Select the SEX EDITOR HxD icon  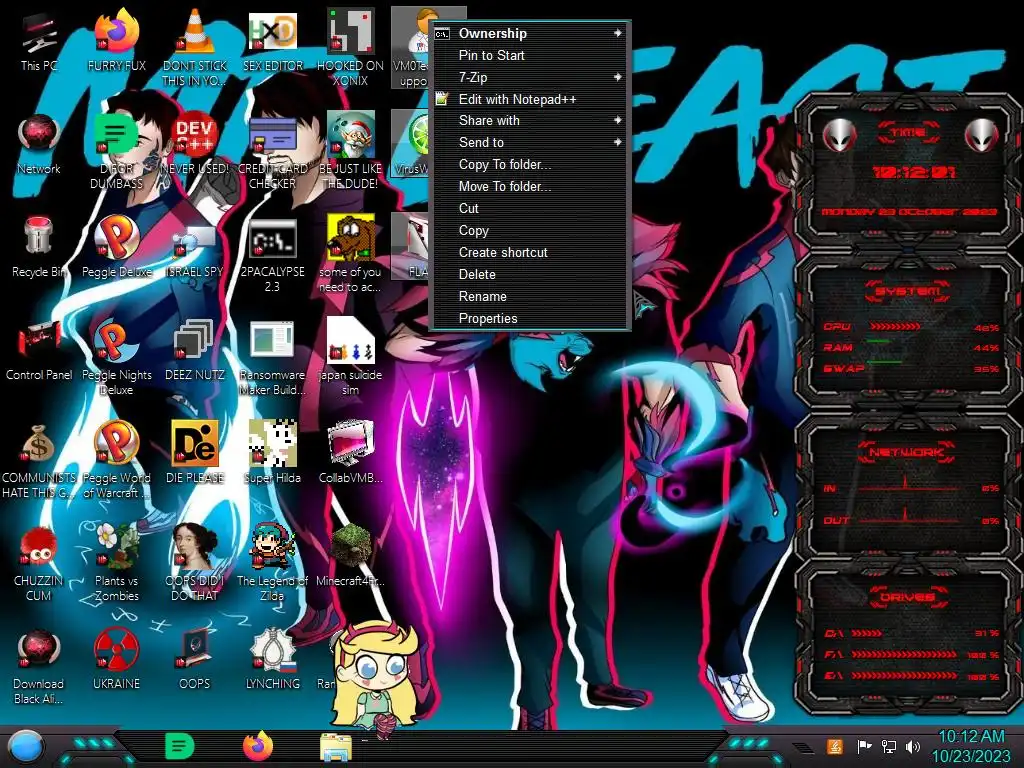(x=273, y=40)
